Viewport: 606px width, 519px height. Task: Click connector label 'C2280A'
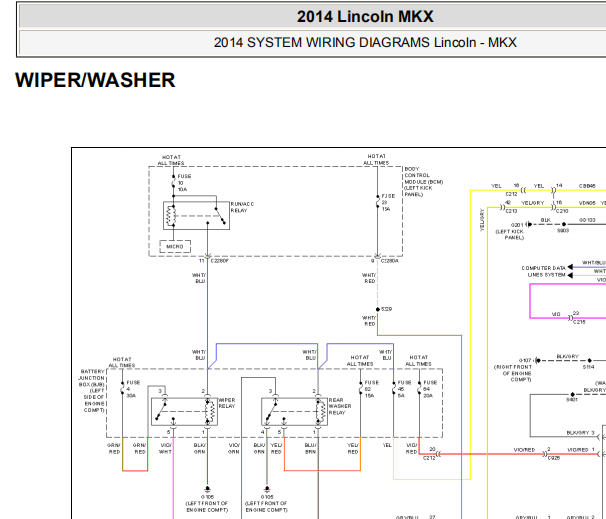389,261
